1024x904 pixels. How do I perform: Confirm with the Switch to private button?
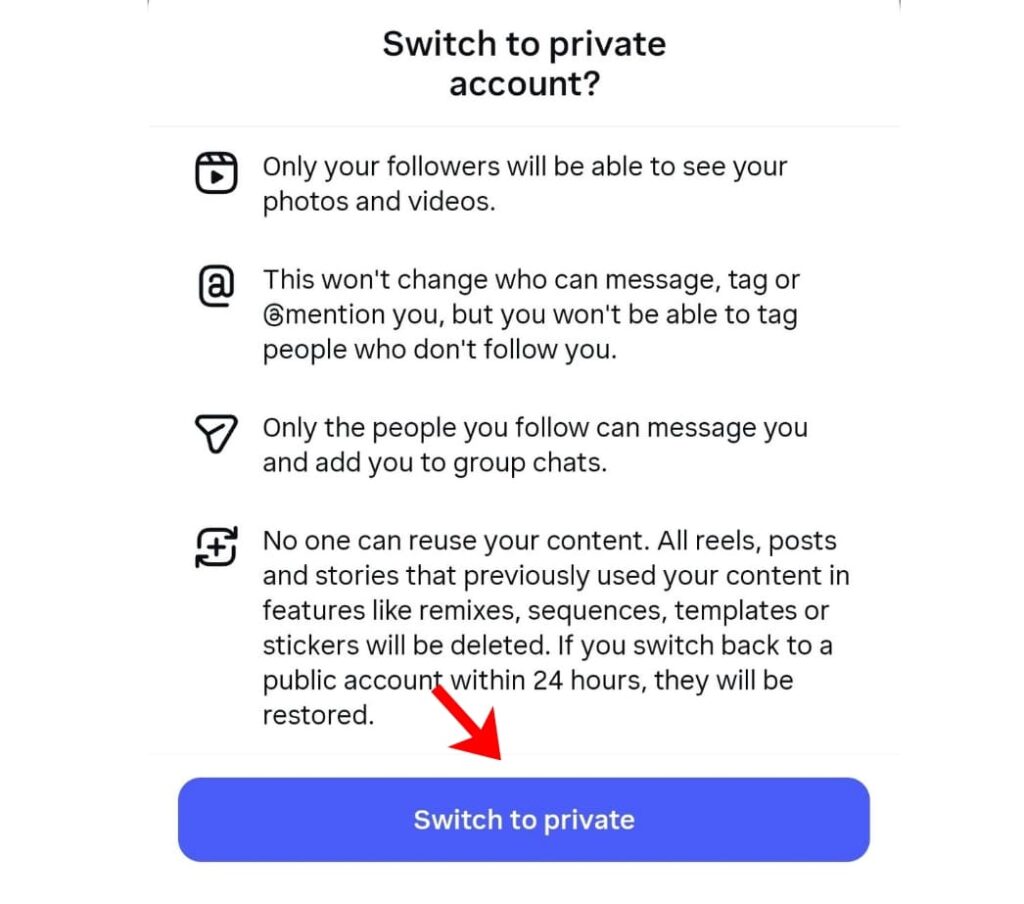[524, 819]
